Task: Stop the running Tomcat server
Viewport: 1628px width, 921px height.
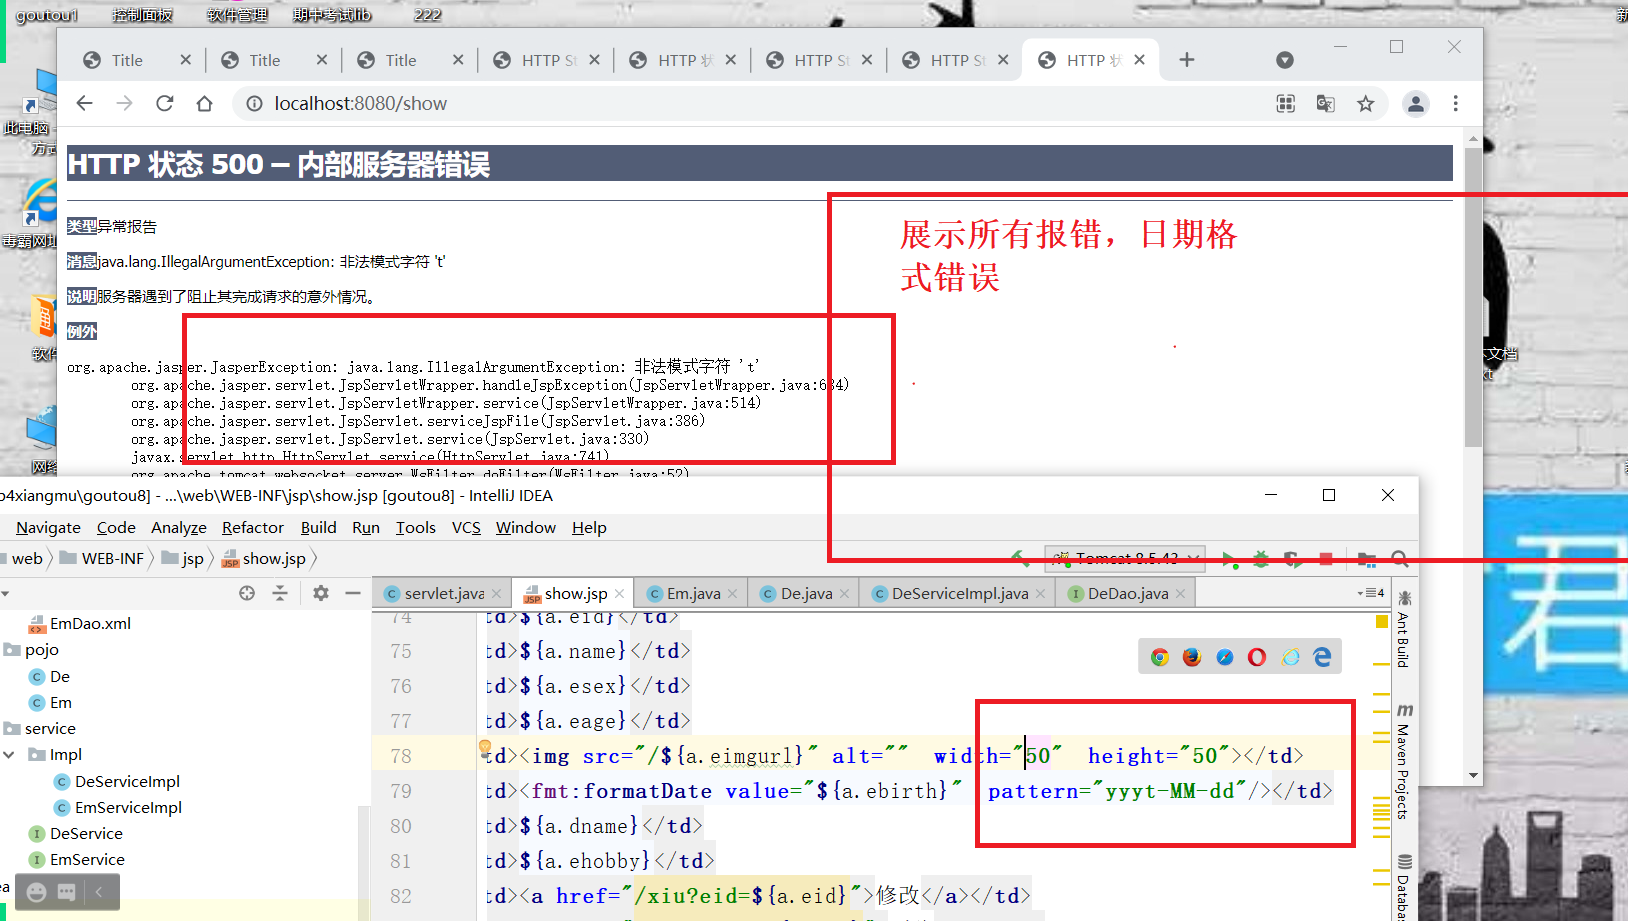Action: click(x=1326, y=559)
